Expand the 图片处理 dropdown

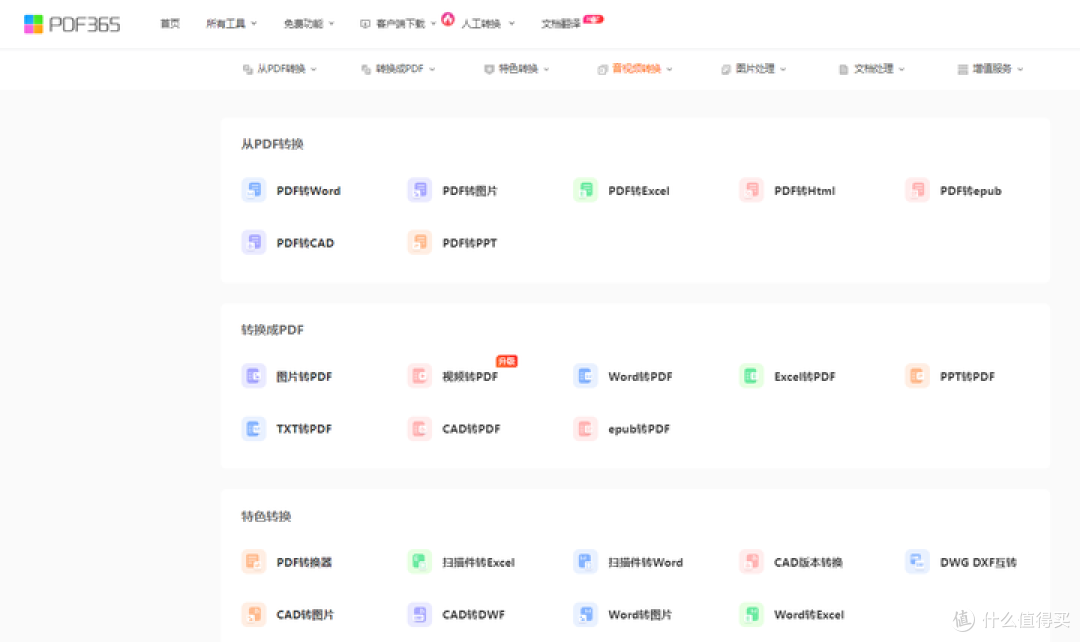pyautogui.click(x=754, y=69)
